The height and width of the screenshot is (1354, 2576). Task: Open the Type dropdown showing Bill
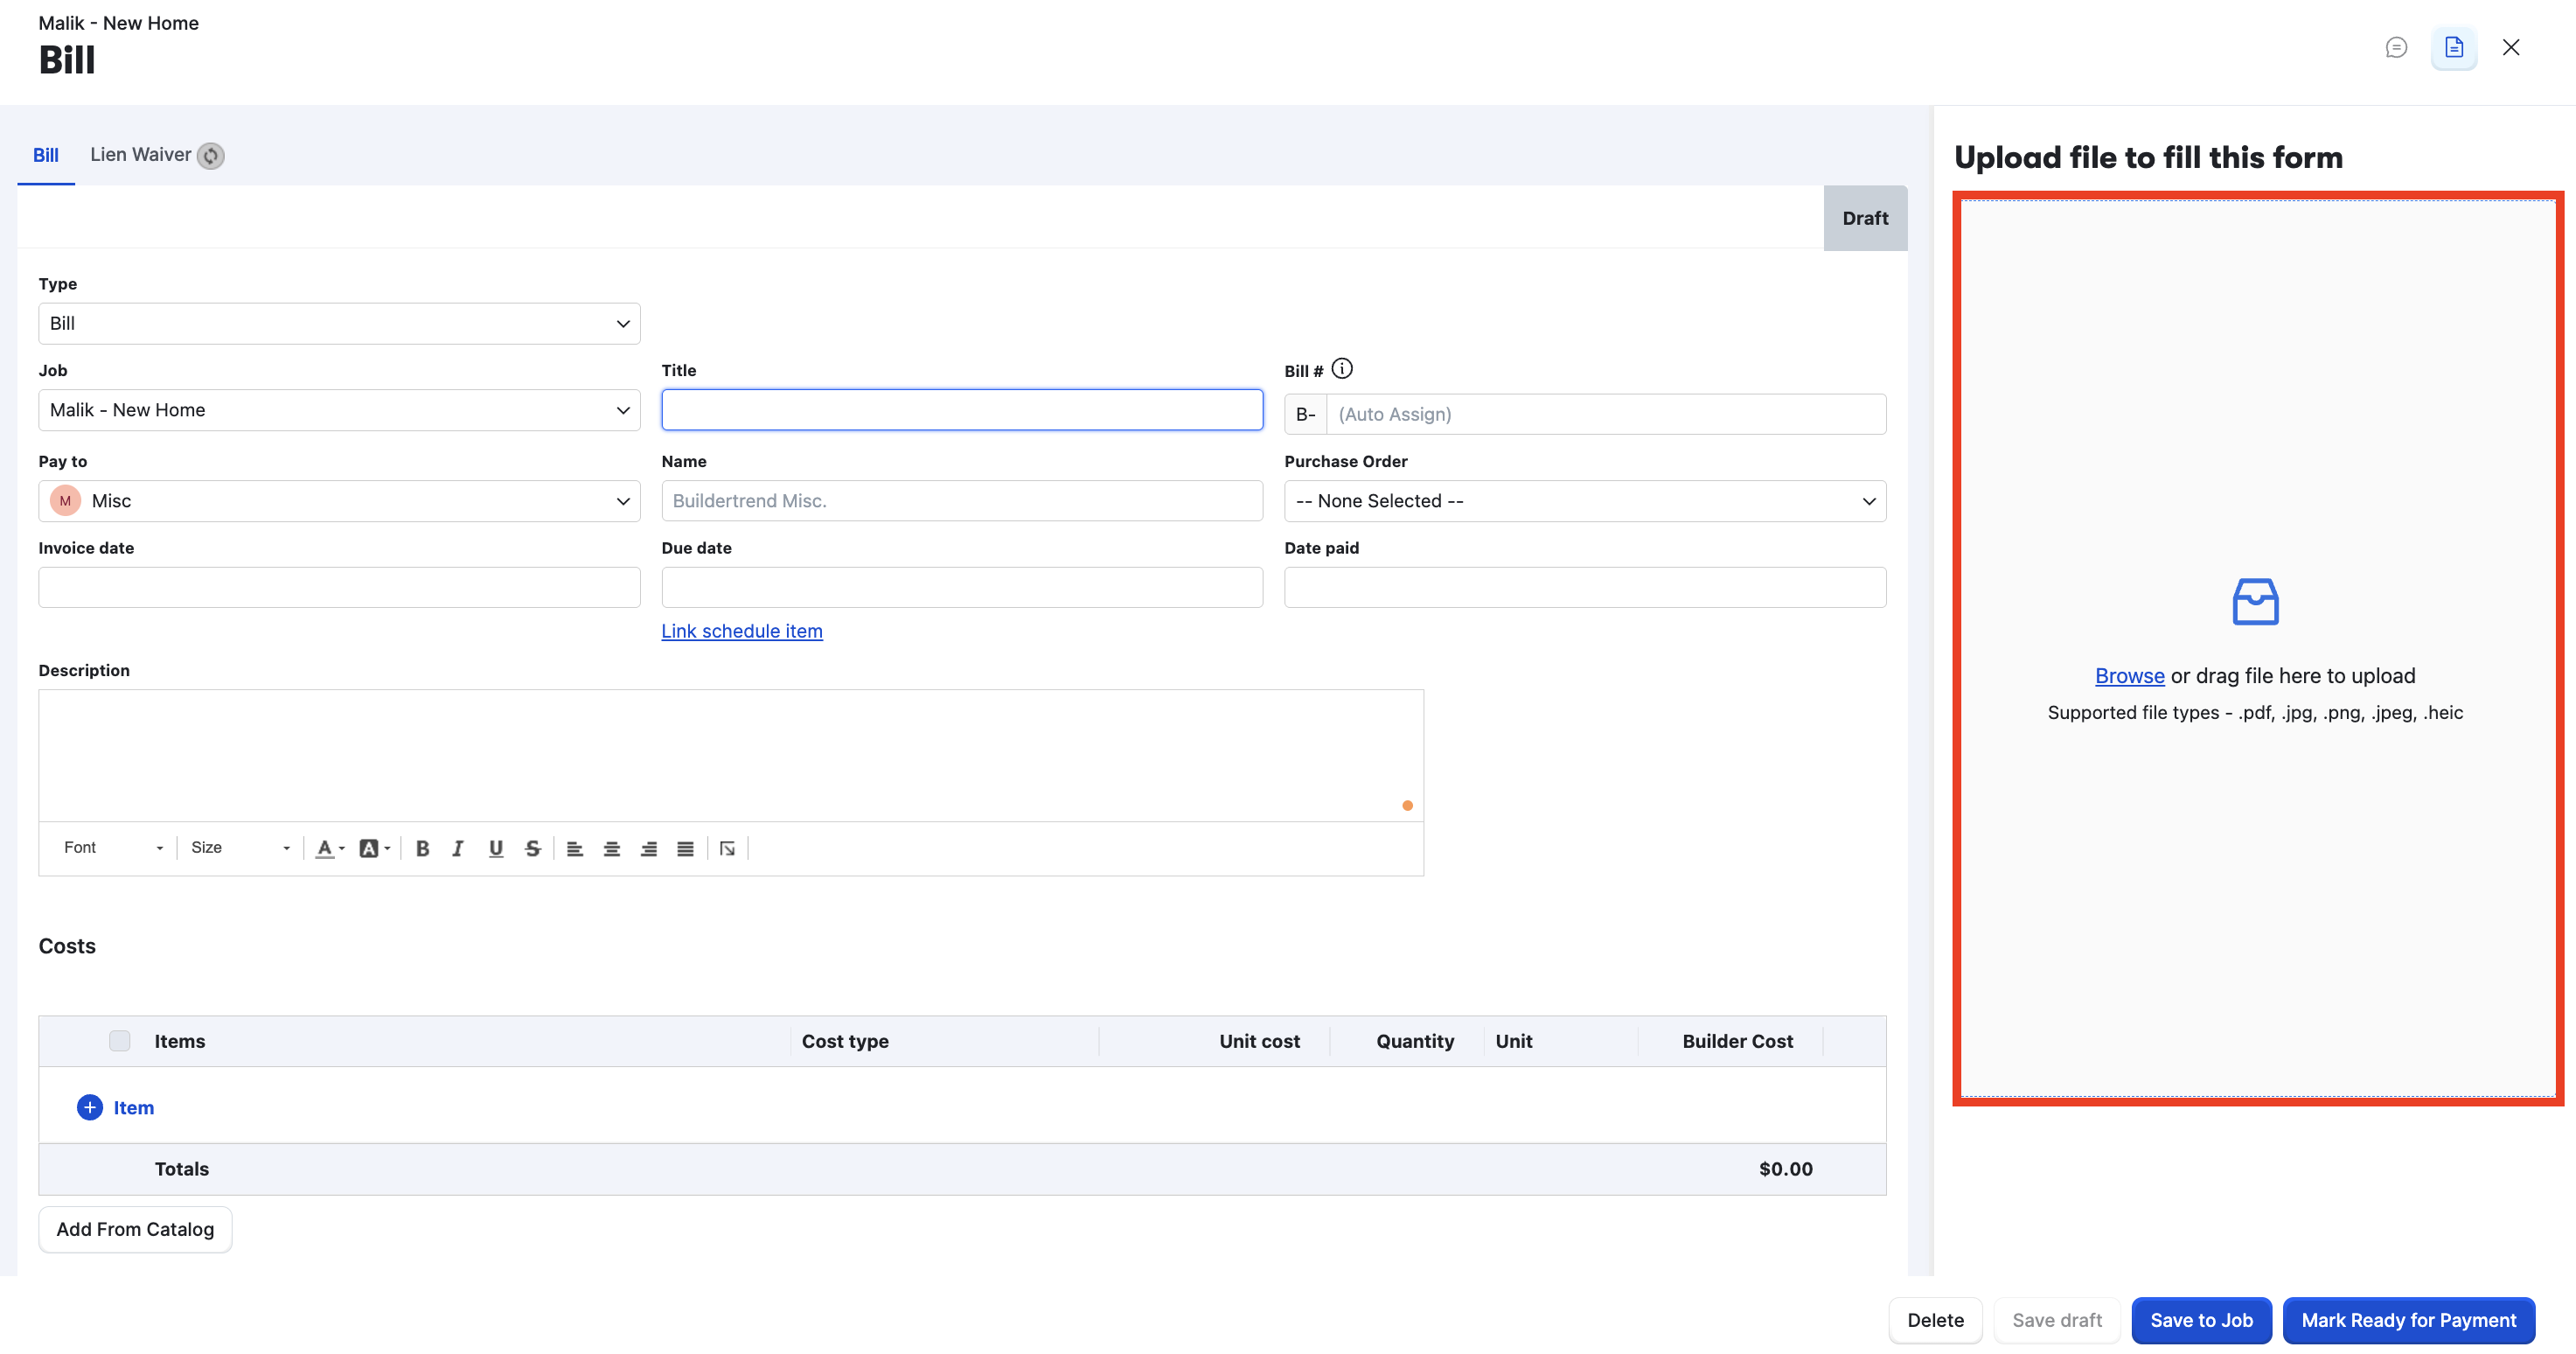tap(339, 324)
